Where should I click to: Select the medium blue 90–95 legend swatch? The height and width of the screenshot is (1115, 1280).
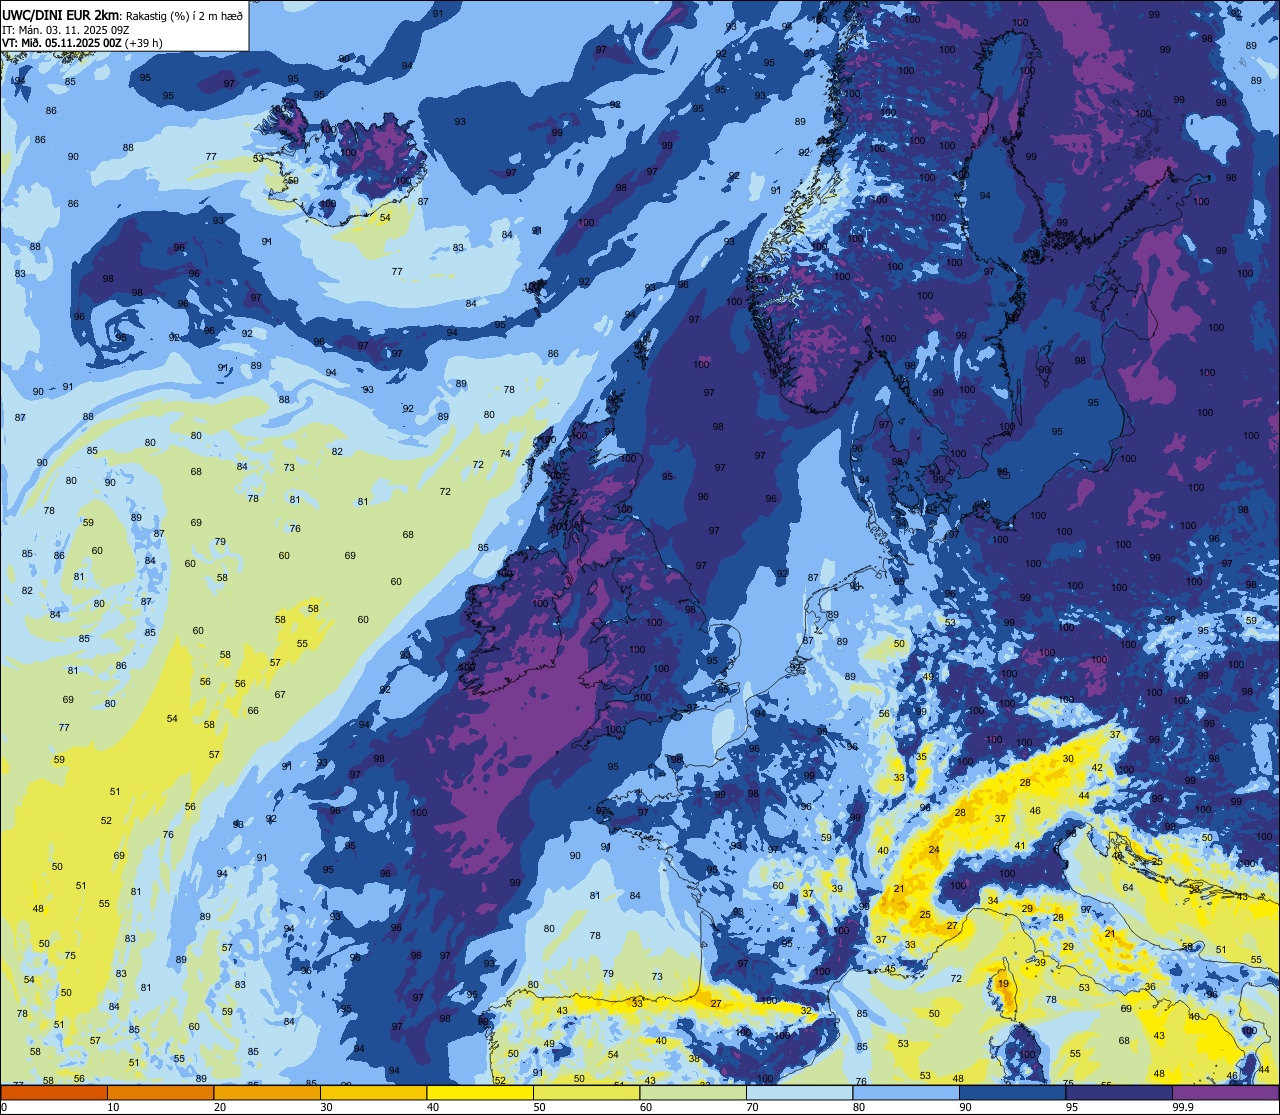(x=1012, y=1092)
